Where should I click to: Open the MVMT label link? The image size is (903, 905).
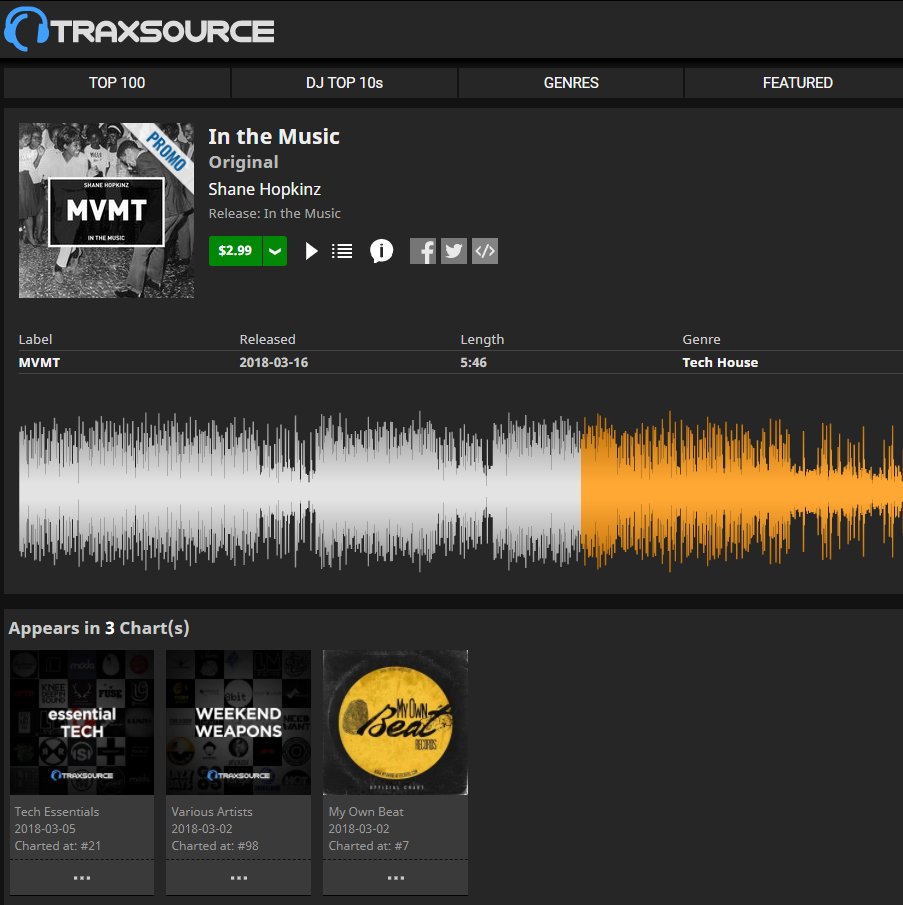39,362
